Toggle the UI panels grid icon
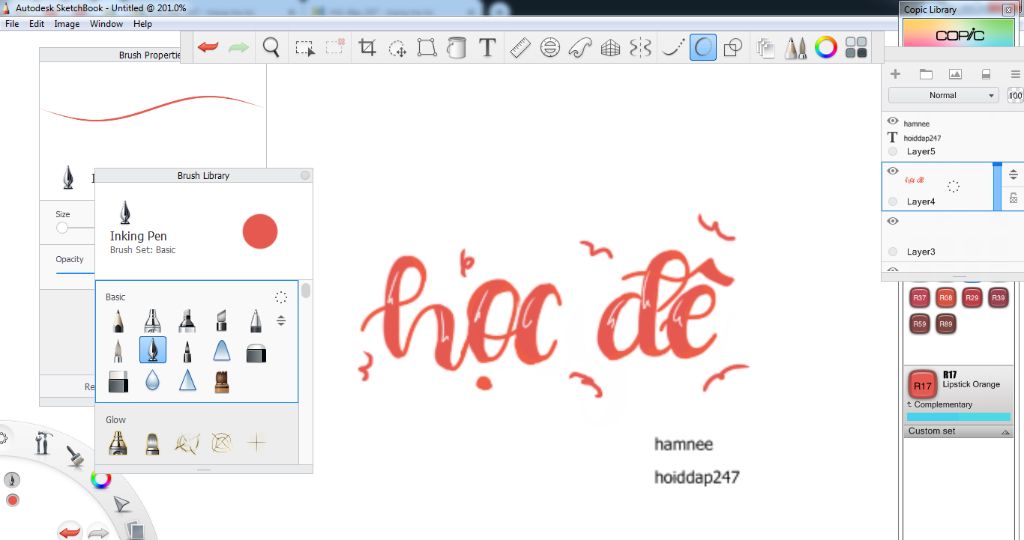The width and height of the screenshot is (1024, 540). [856, 48]
